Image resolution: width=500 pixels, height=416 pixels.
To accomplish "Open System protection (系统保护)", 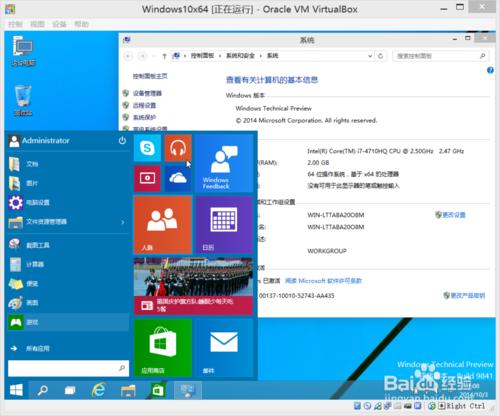I will tap(144, 117).
